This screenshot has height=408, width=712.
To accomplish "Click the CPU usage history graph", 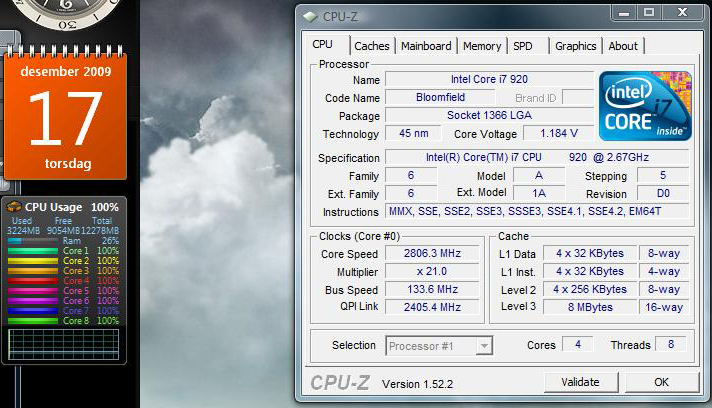I will pos(64,344).
